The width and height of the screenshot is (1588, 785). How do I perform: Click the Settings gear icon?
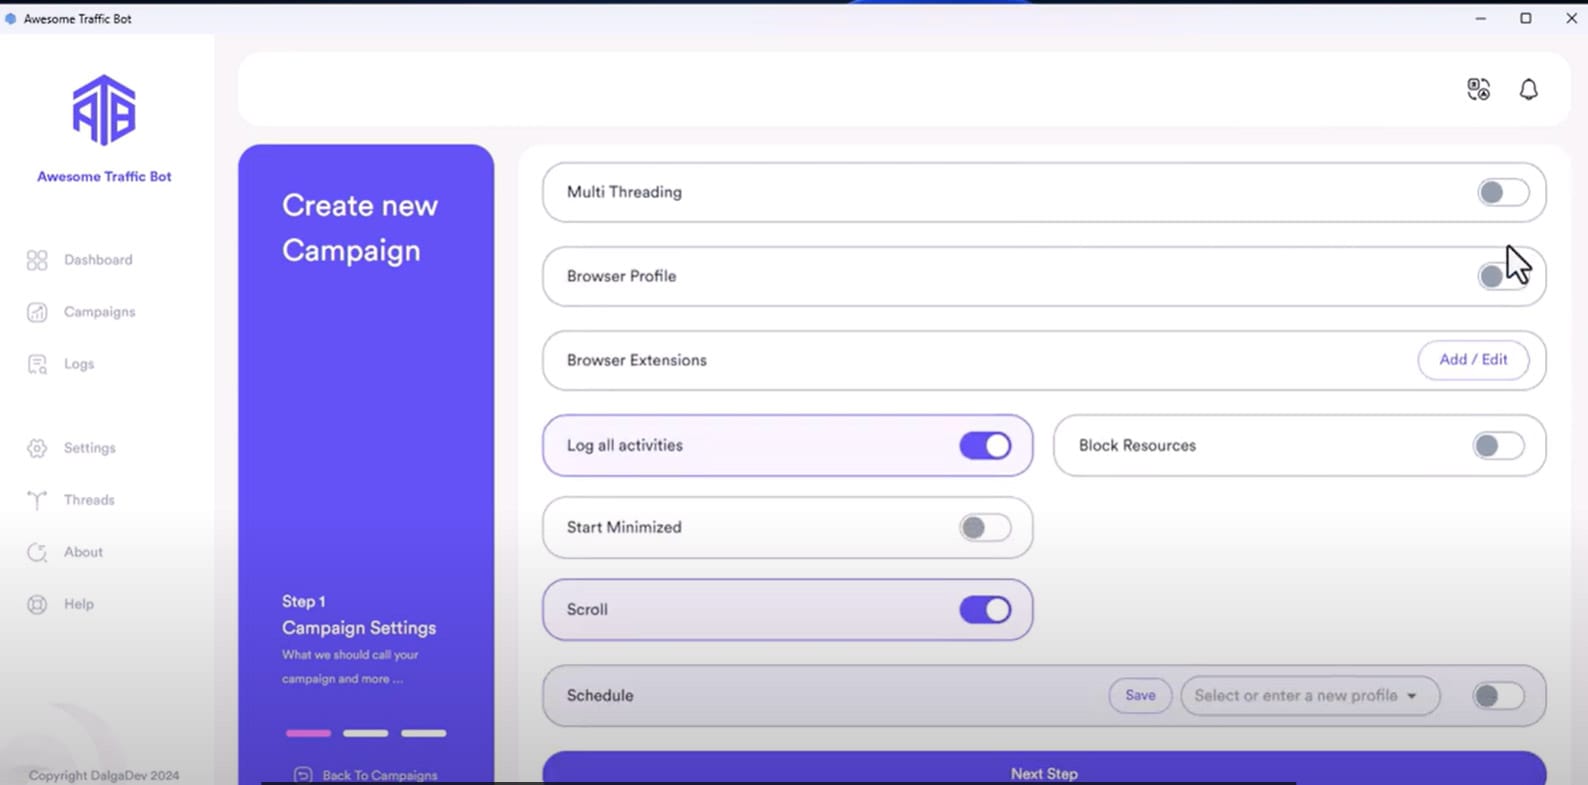click(37, 448)
